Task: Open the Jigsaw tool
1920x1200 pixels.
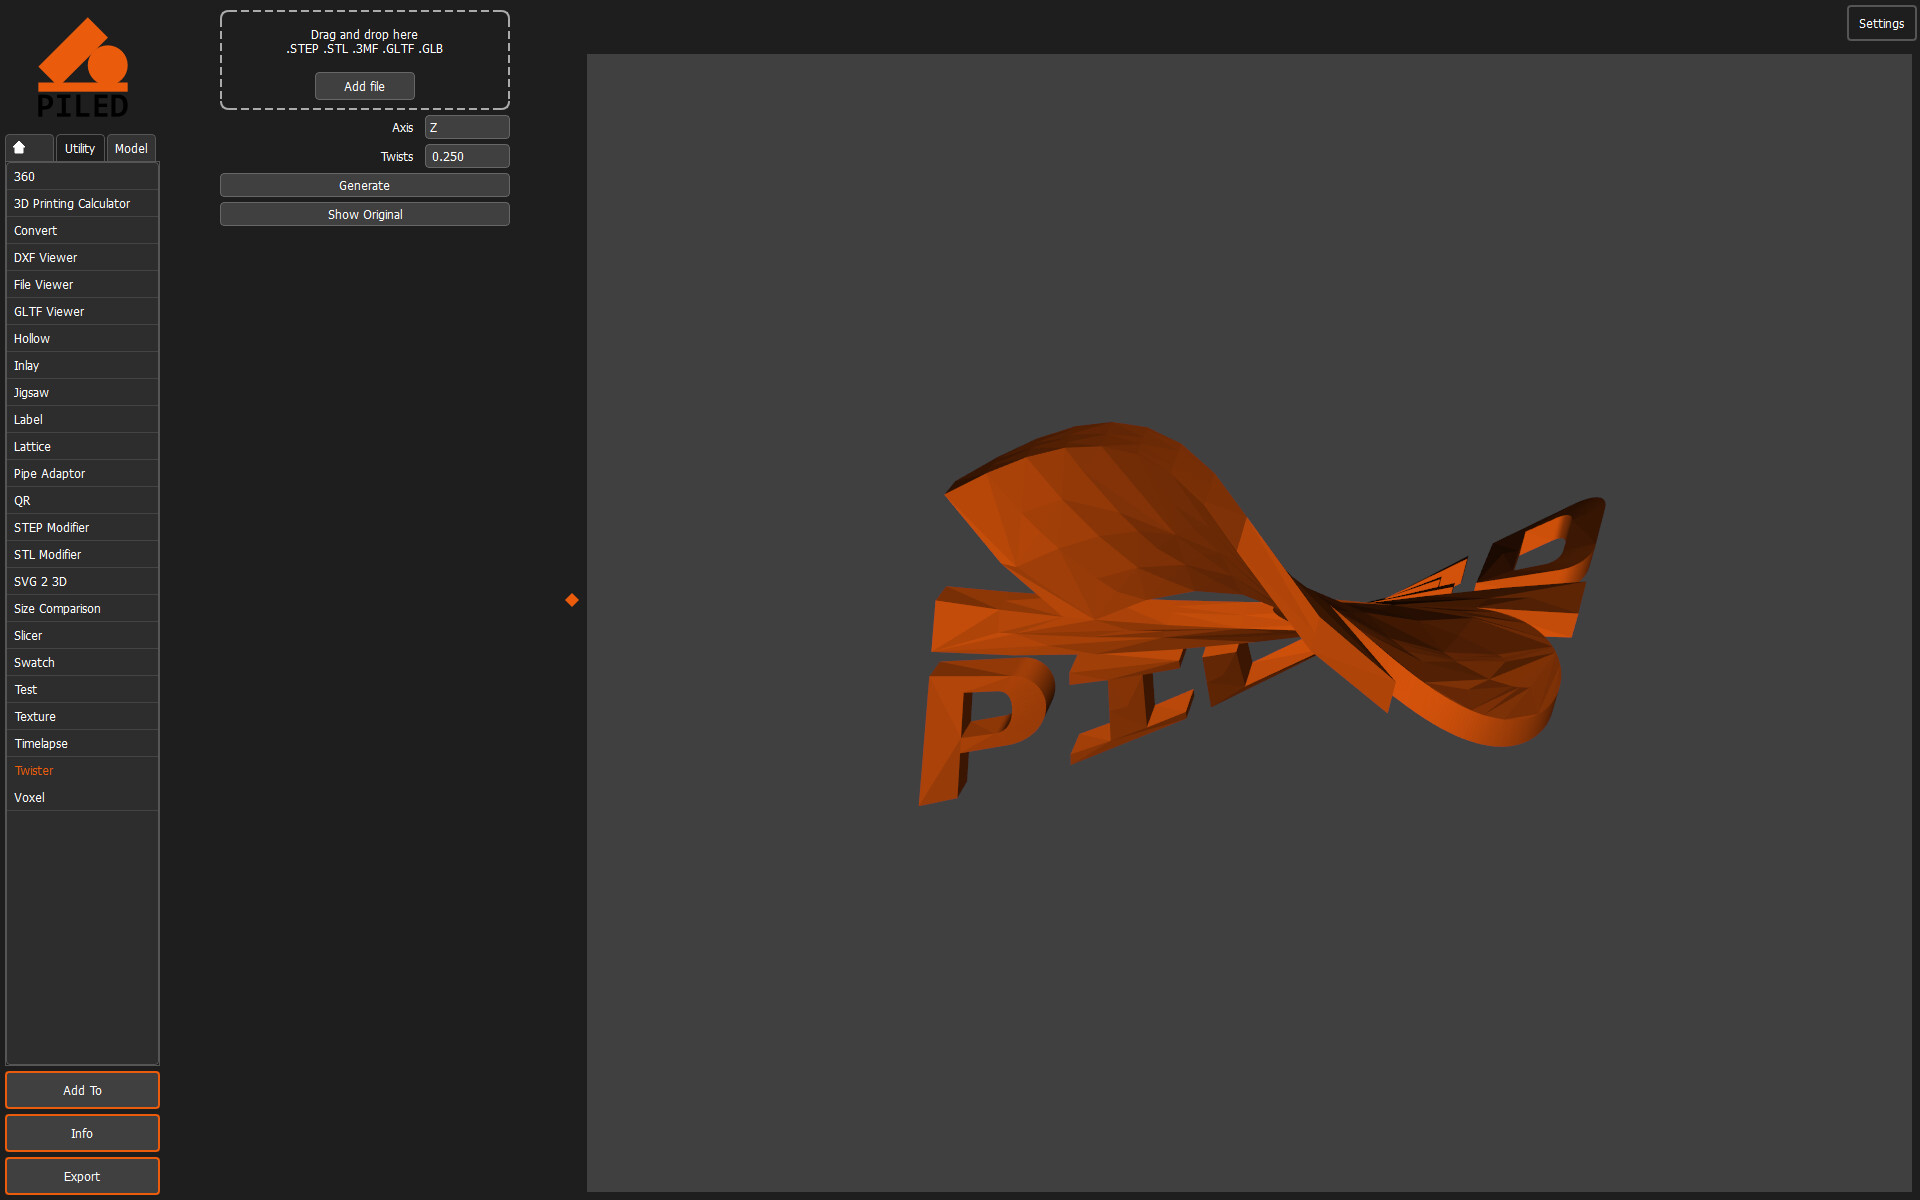Action: tap(82, 393)
